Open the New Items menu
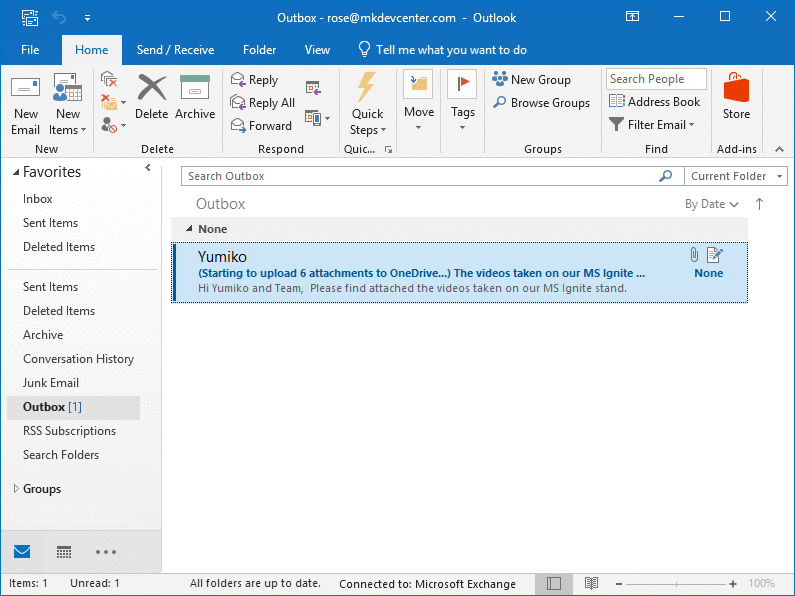This screenshot has width=795, height=596. [67, 105]
